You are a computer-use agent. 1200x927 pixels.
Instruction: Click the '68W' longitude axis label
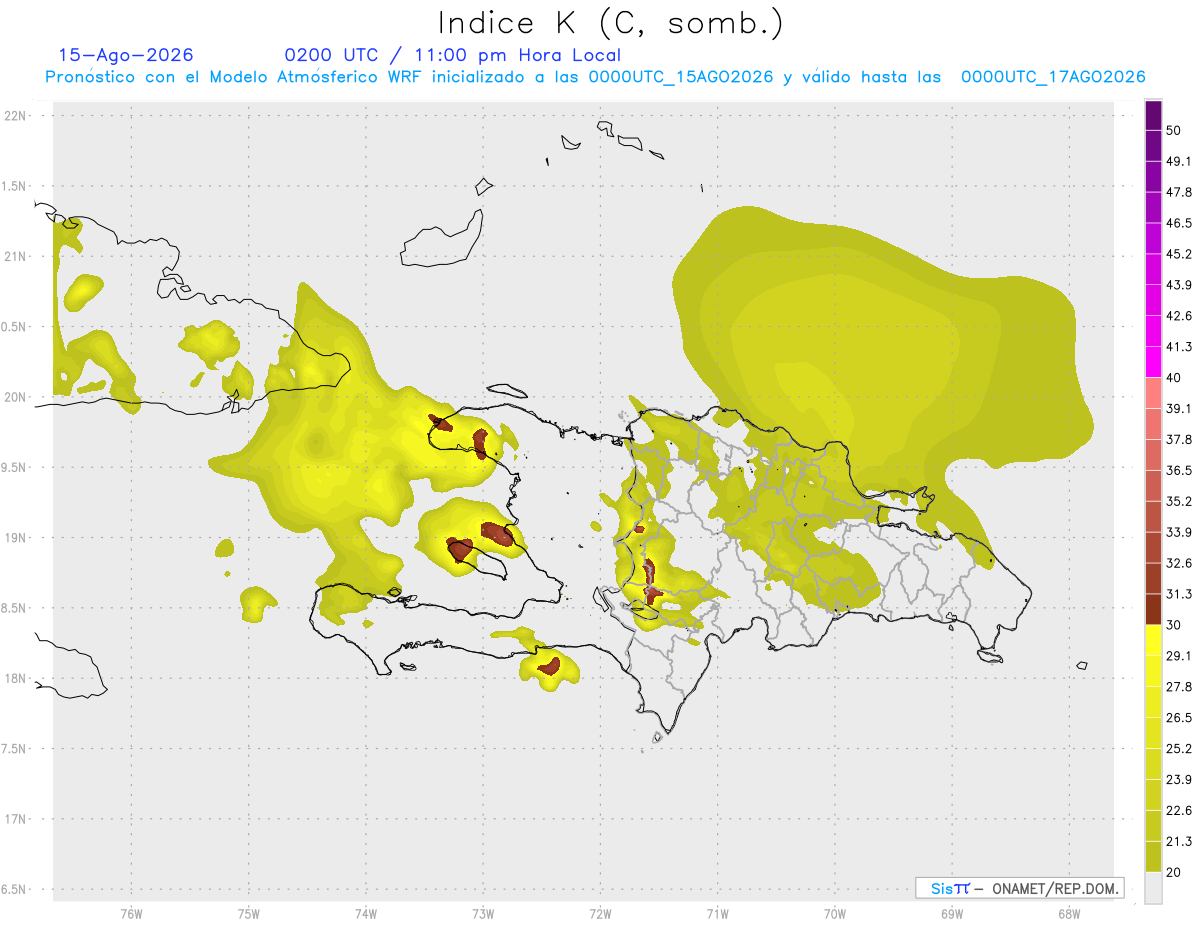(1069, 913)
